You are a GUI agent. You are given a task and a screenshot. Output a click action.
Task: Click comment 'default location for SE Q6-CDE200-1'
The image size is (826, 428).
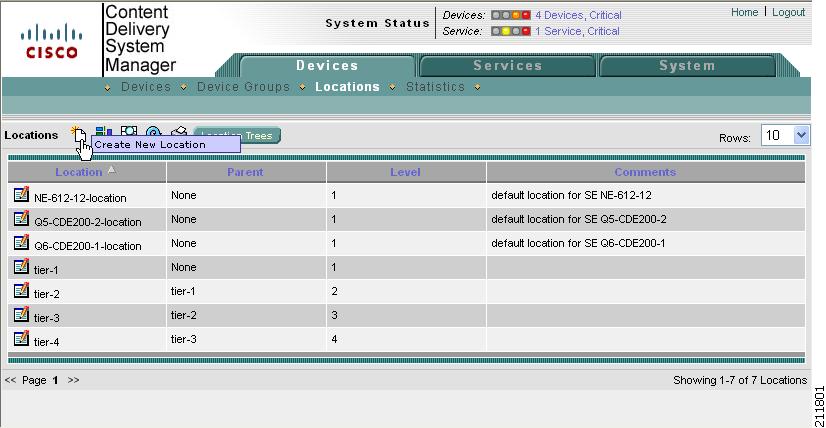click(x=578, y=244)
